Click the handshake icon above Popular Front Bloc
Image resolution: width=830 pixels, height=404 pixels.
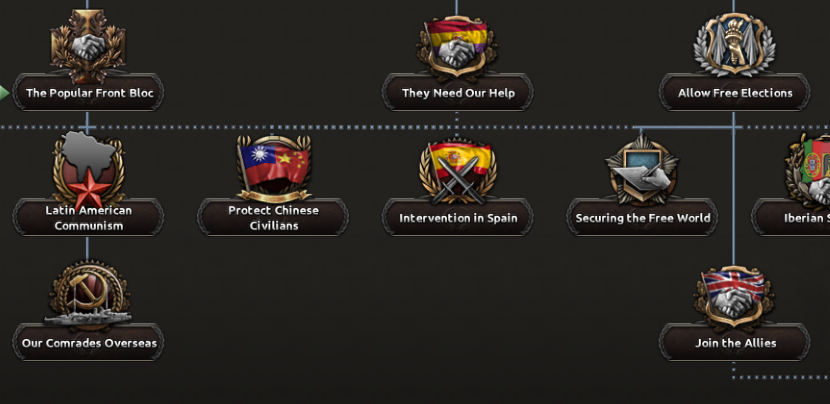coord(88,44)
